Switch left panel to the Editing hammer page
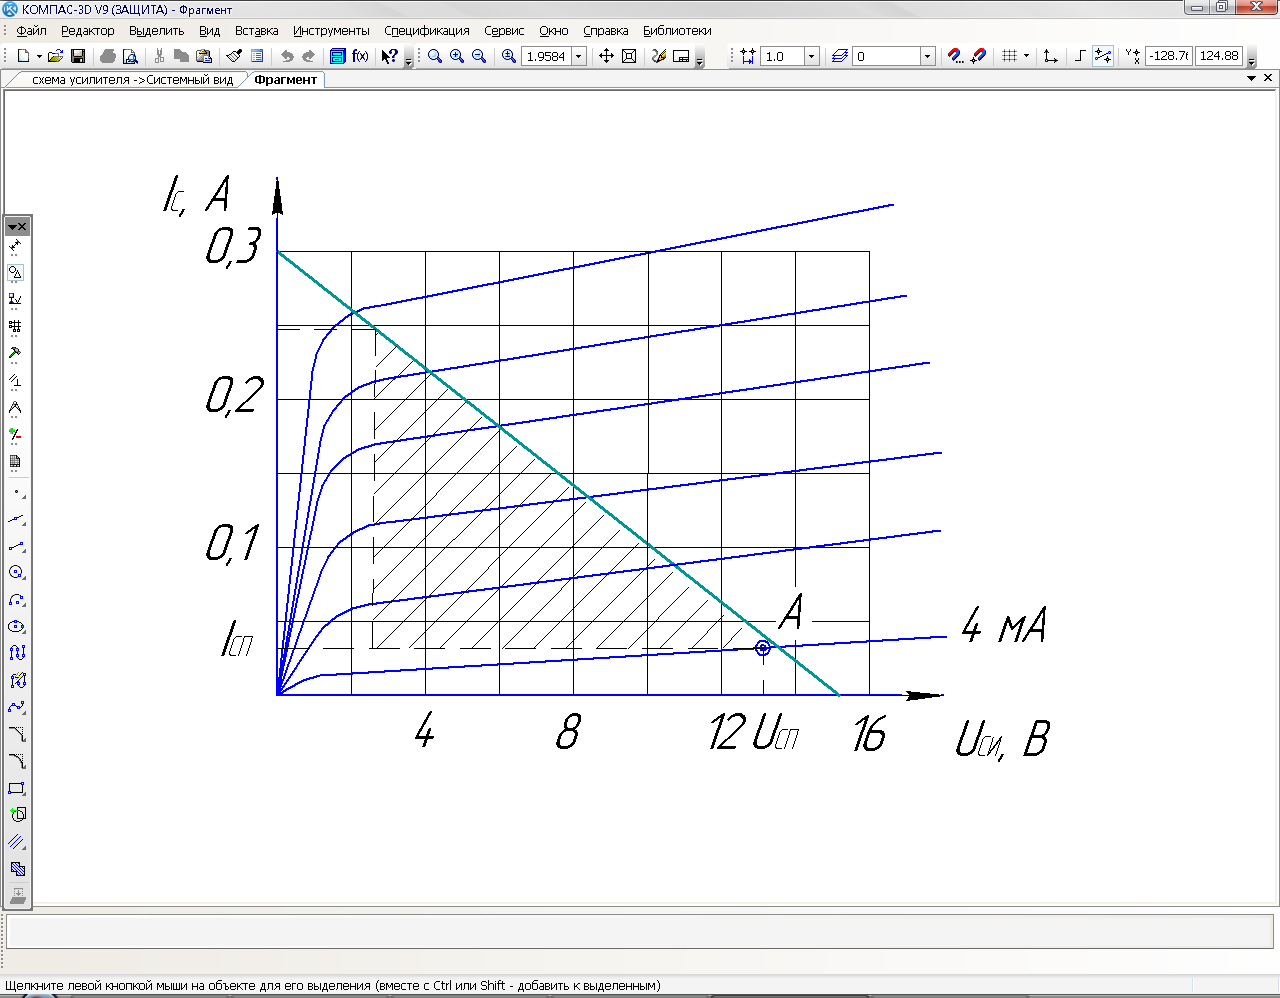Screen dimensions: 1280x998 (16, 353)
